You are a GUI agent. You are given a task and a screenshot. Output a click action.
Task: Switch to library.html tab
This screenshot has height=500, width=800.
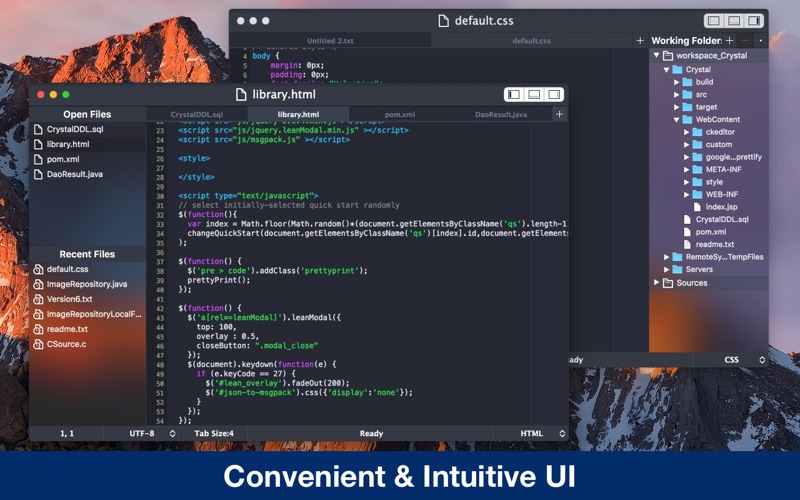click(298, 114)
